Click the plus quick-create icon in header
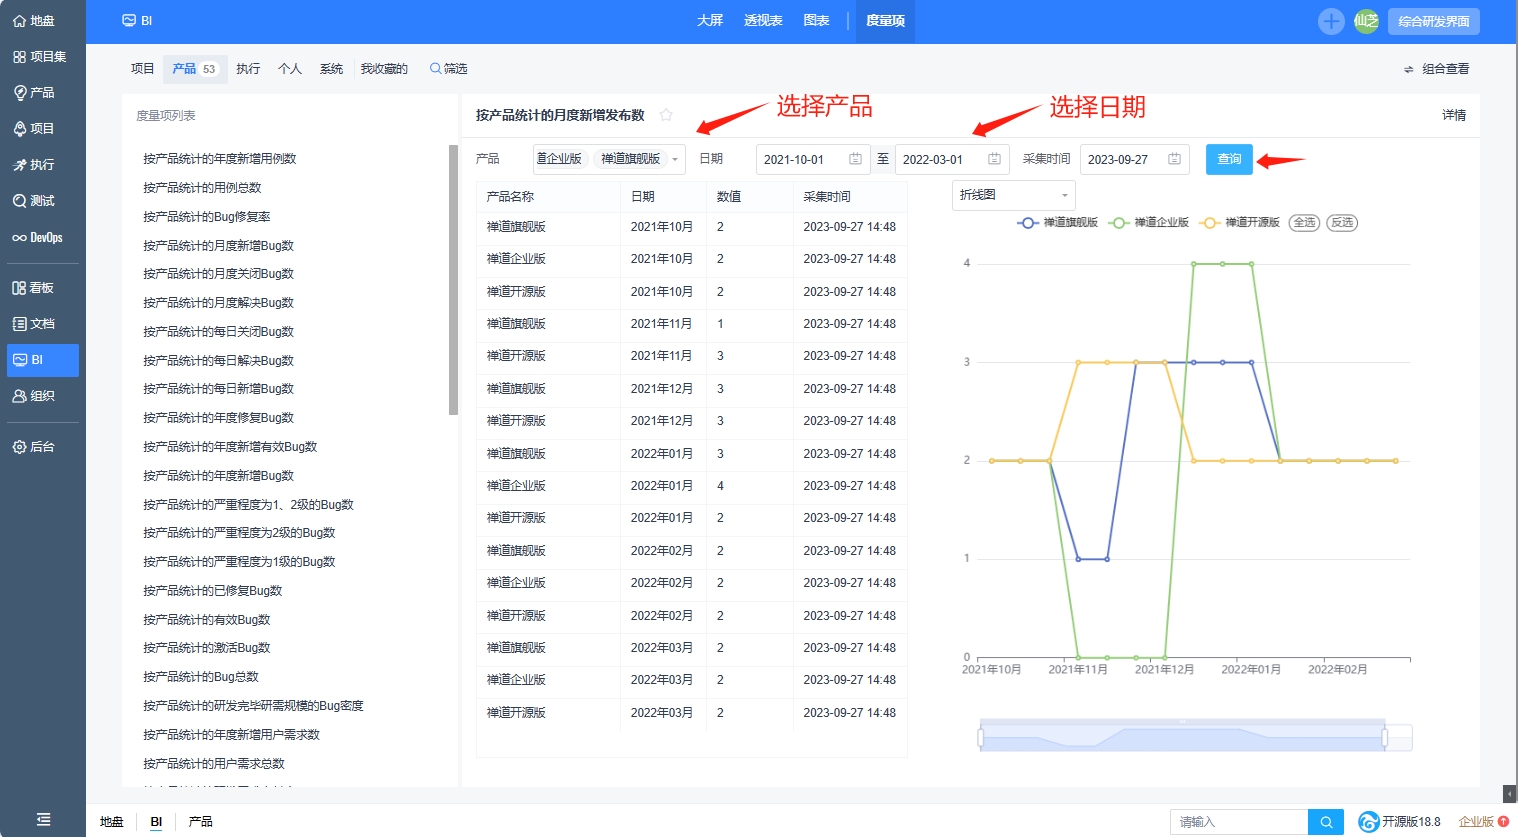Viewport: 1518px width, 837px height. [x=1330, y=21]
